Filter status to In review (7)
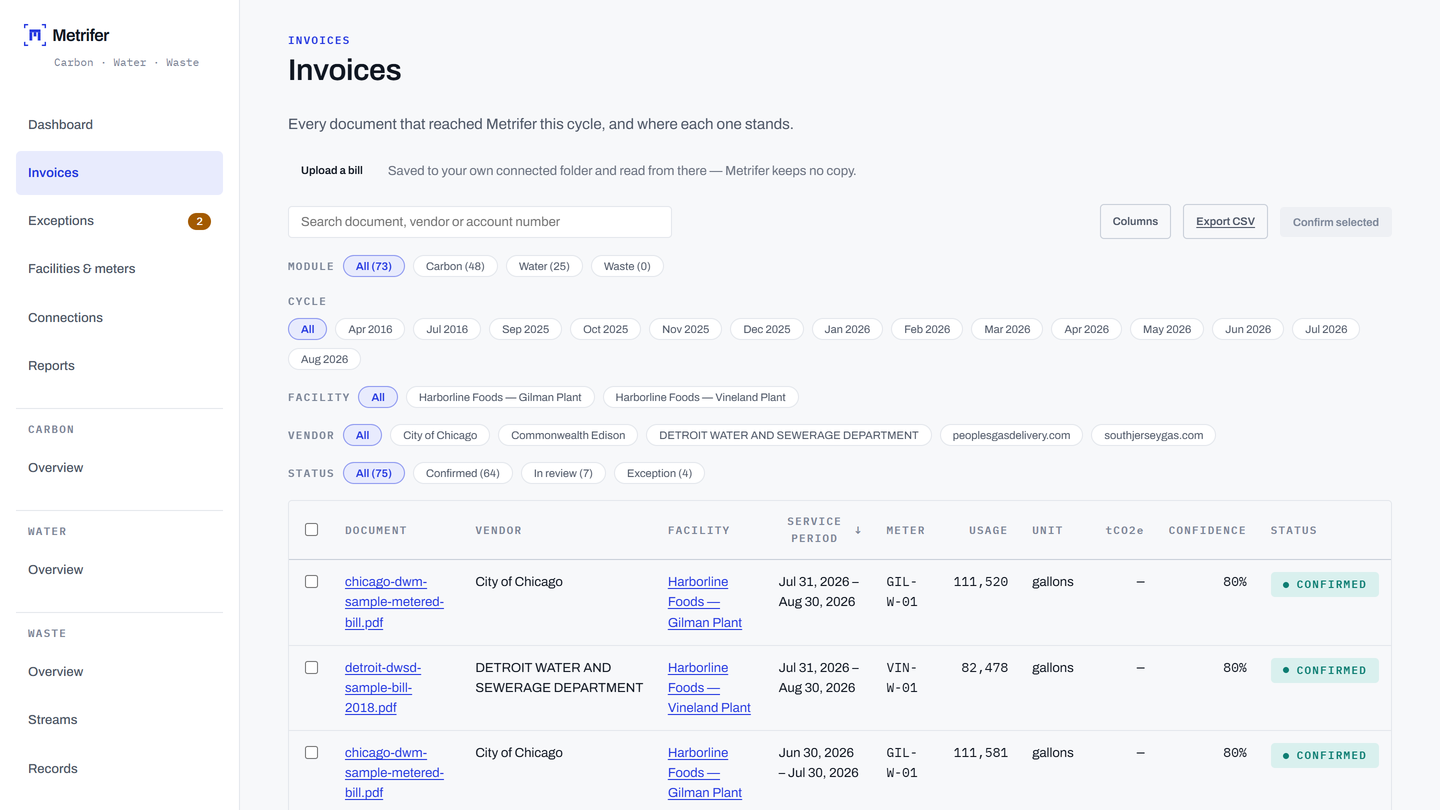This screenshot has height=810, width=1440. (x=563, y=473)
